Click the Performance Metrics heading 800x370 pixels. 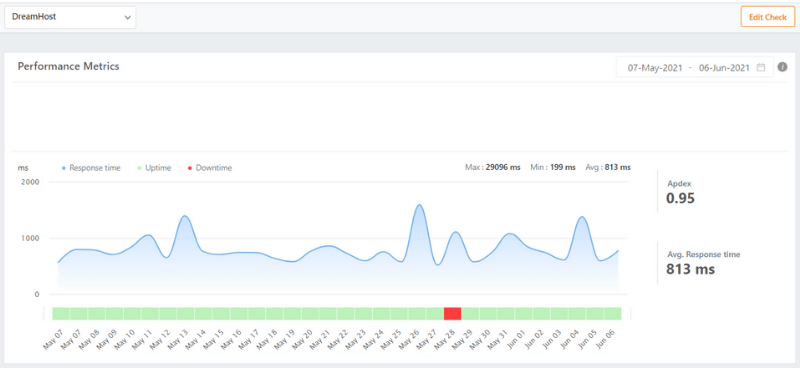pos(68,66)
